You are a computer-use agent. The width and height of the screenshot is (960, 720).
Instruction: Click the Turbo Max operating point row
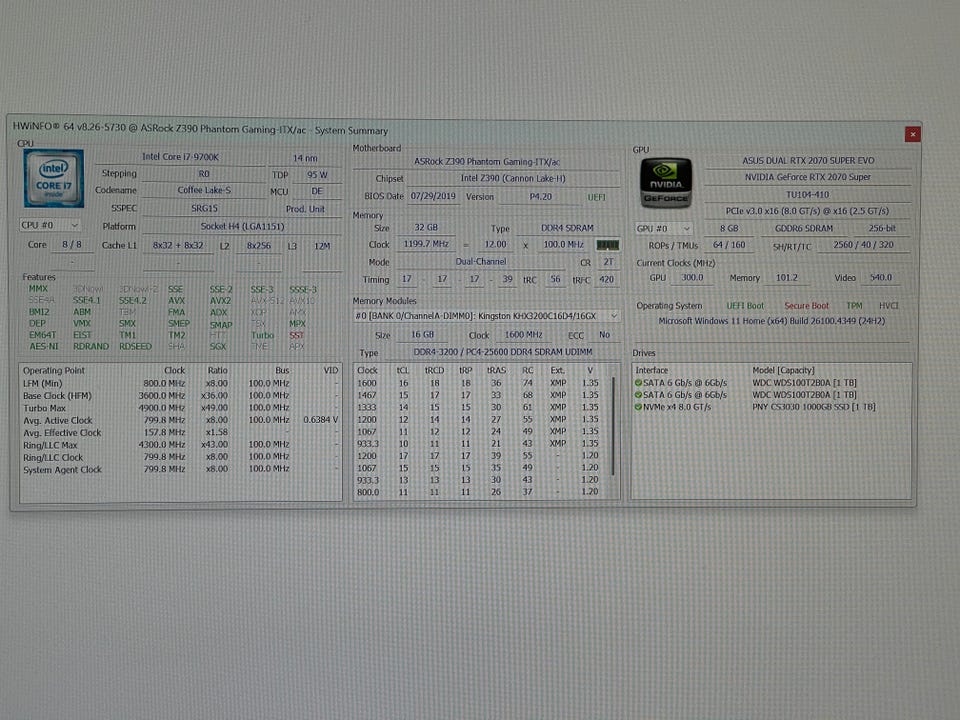click(x=180, y=408)
